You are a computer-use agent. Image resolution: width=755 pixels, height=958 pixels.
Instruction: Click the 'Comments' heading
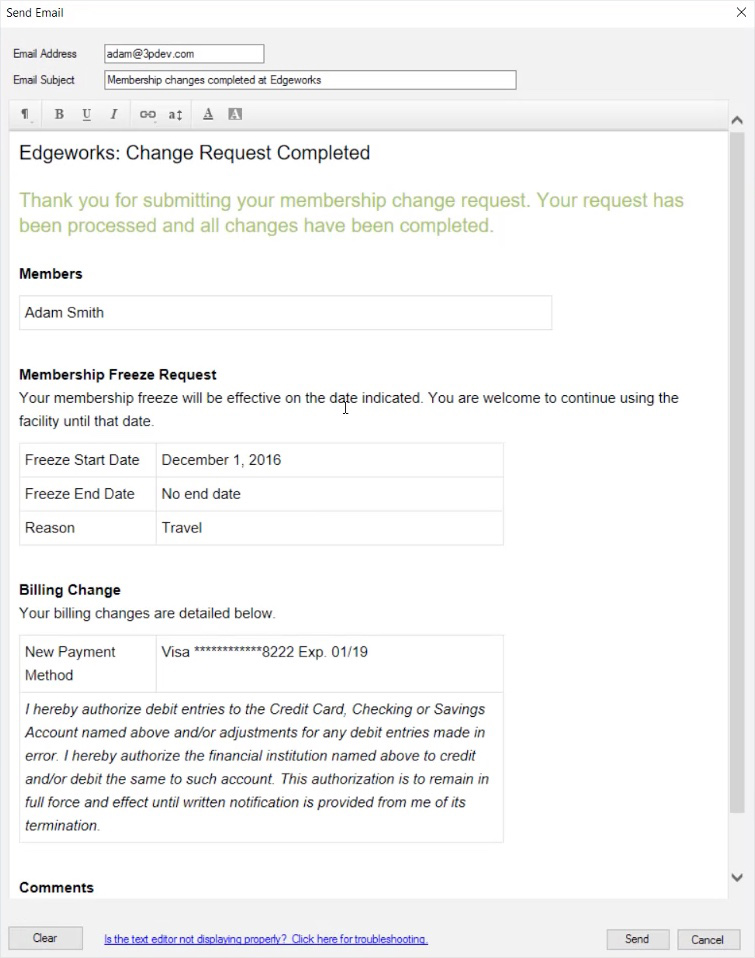point(56,888)
